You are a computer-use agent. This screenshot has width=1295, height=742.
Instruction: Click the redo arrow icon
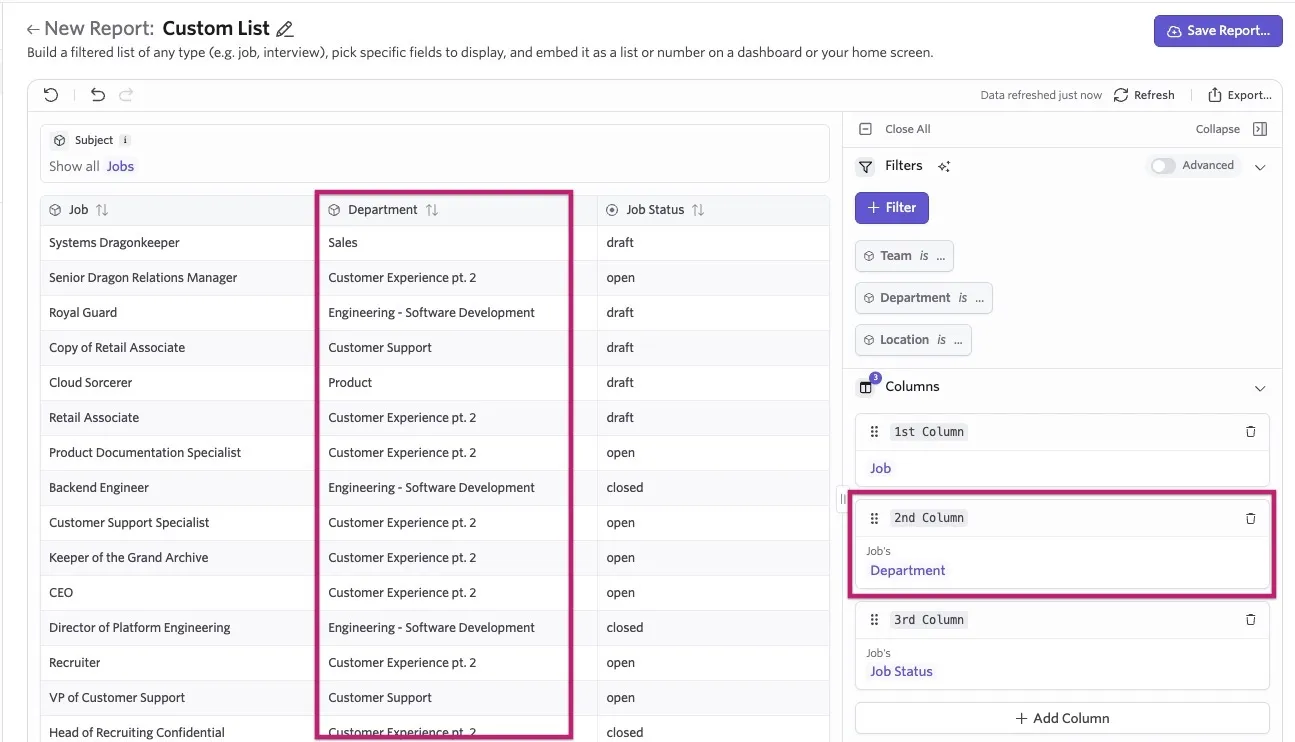coord(126,95)
